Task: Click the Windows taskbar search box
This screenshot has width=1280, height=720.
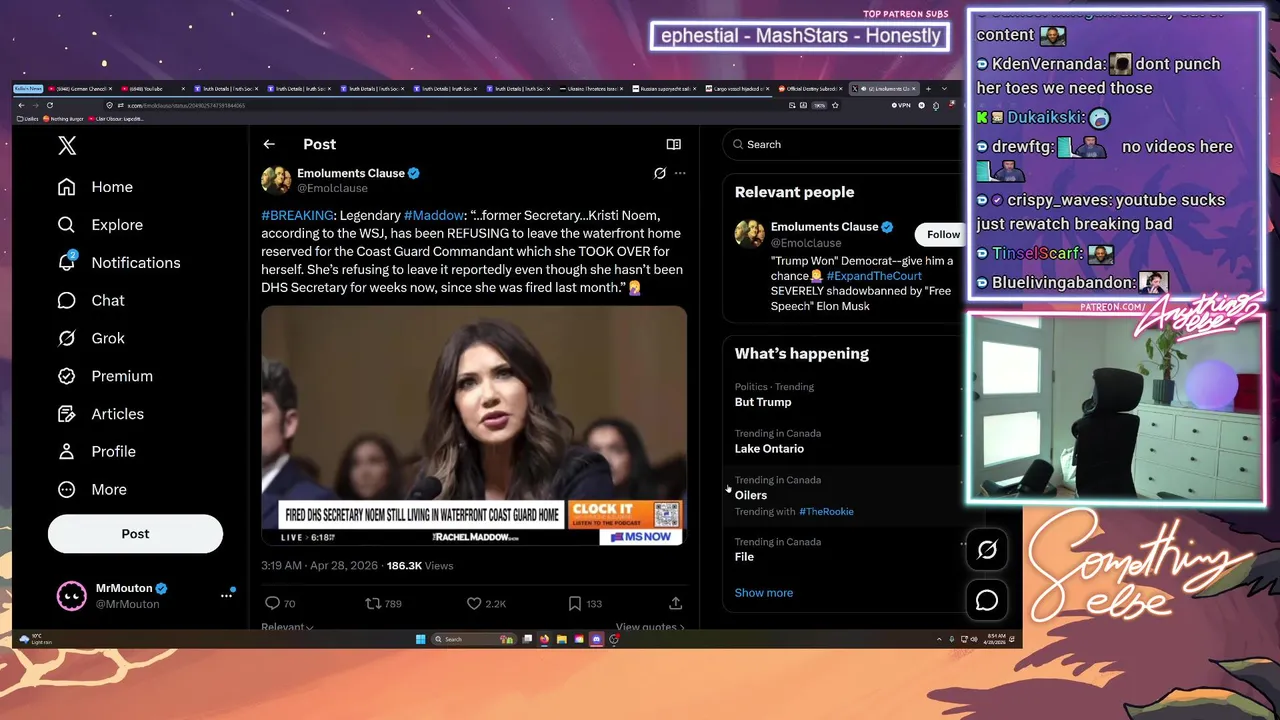Action: (472, 639)
